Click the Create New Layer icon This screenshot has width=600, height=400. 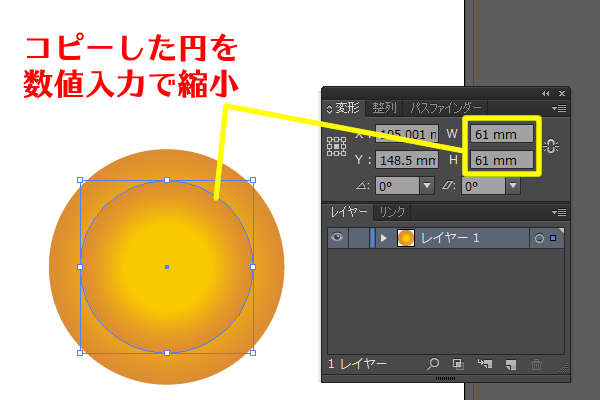(x=509, y=366)
